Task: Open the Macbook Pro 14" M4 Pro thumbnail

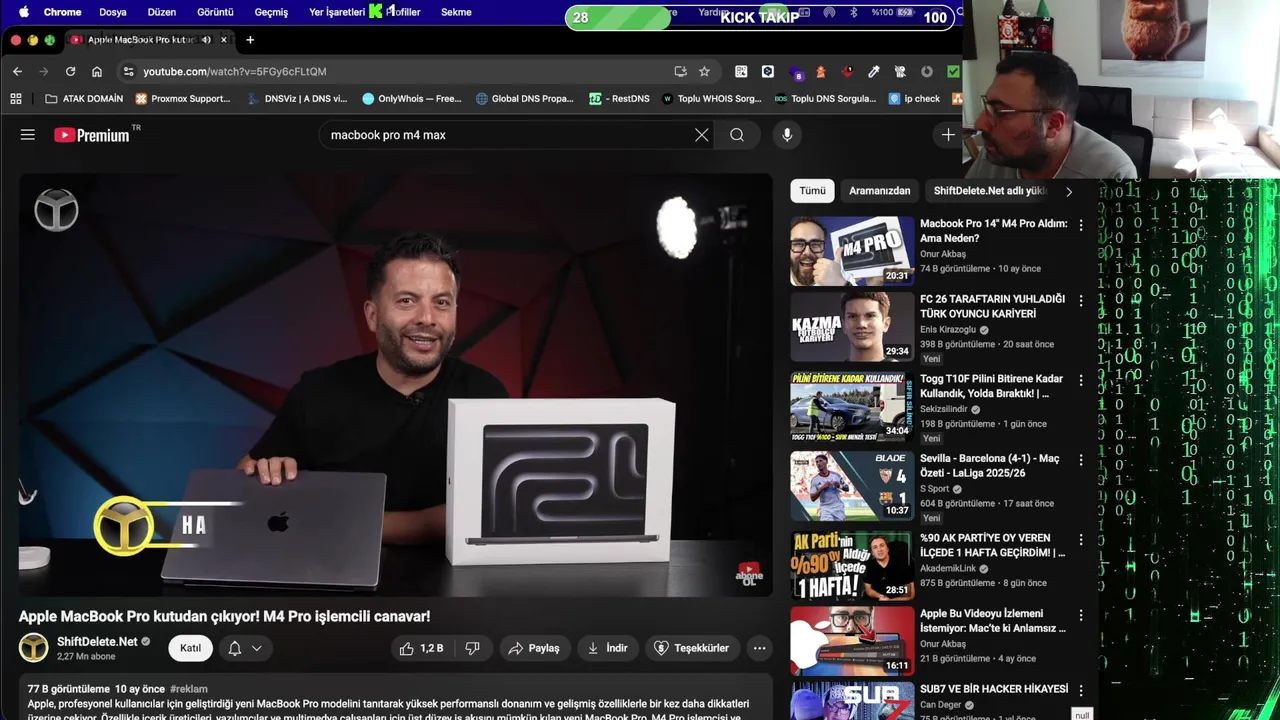Action: [852, 252]
